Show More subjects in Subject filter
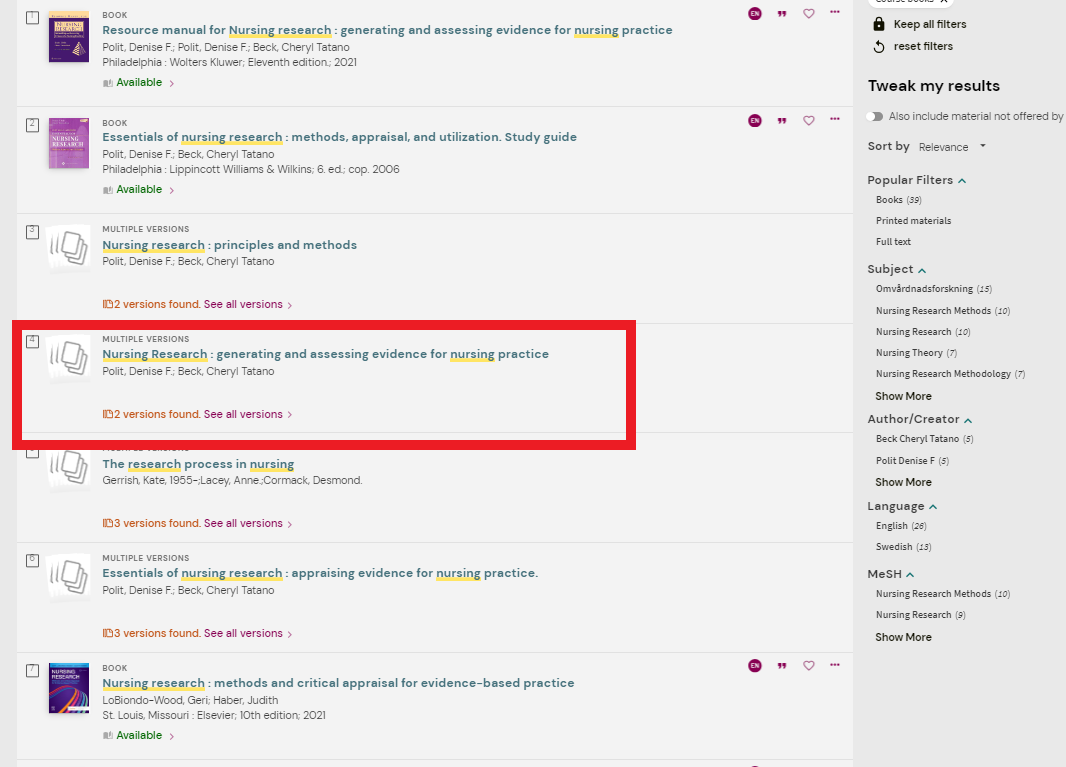The image size is (1066, 767). (x=903, y=396)
